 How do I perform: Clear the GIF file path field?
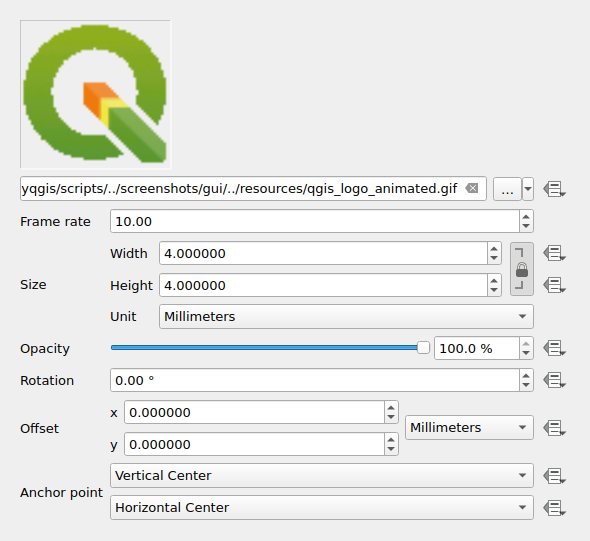pyautogui.click(x=472, y=188)
